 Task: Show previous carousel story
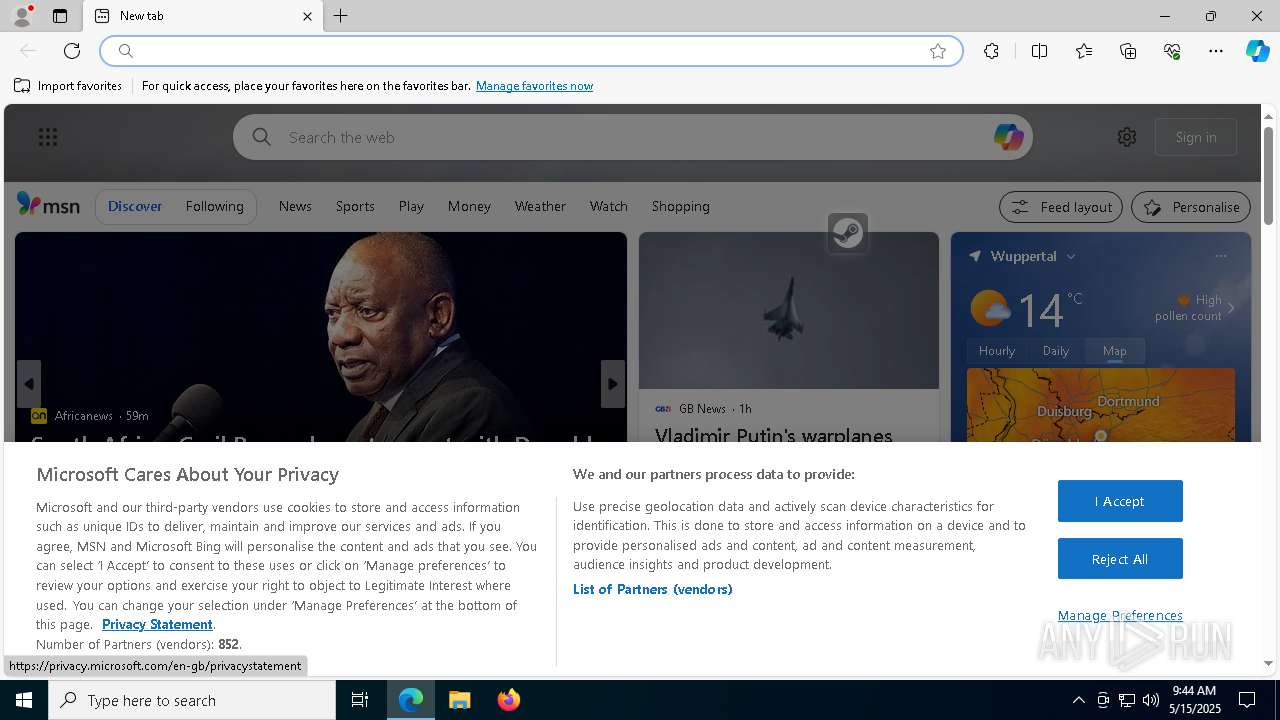[29, 384]
